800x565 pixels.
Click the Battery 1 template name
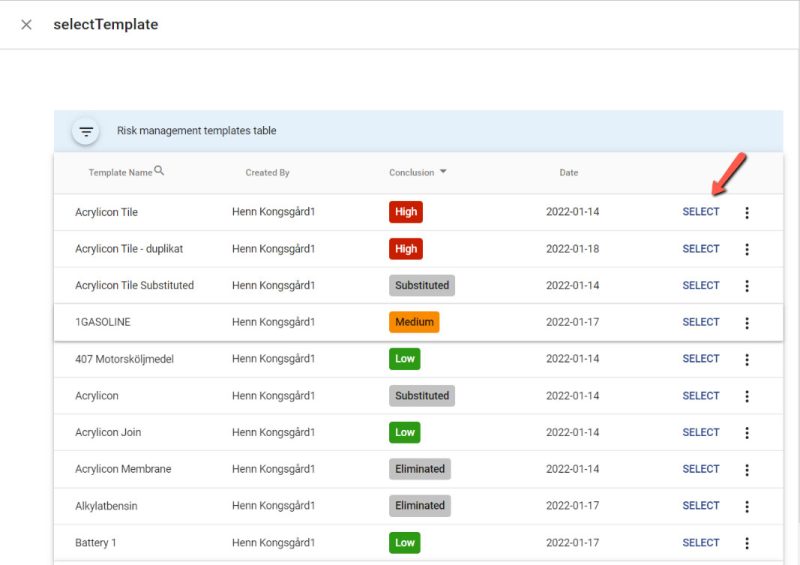click(95, 543)
